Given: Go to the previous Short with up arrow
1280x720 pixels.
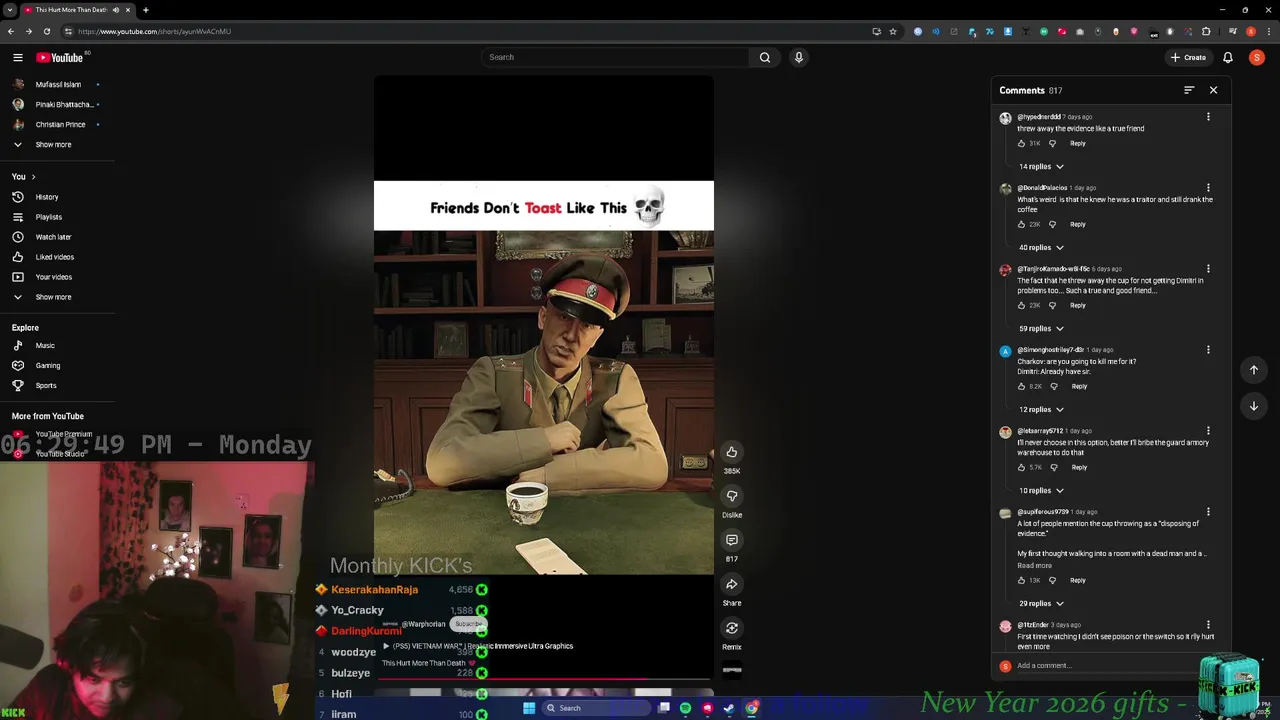Looking at the screenshot, I should pyautogui.click(x=1254, y=370).
